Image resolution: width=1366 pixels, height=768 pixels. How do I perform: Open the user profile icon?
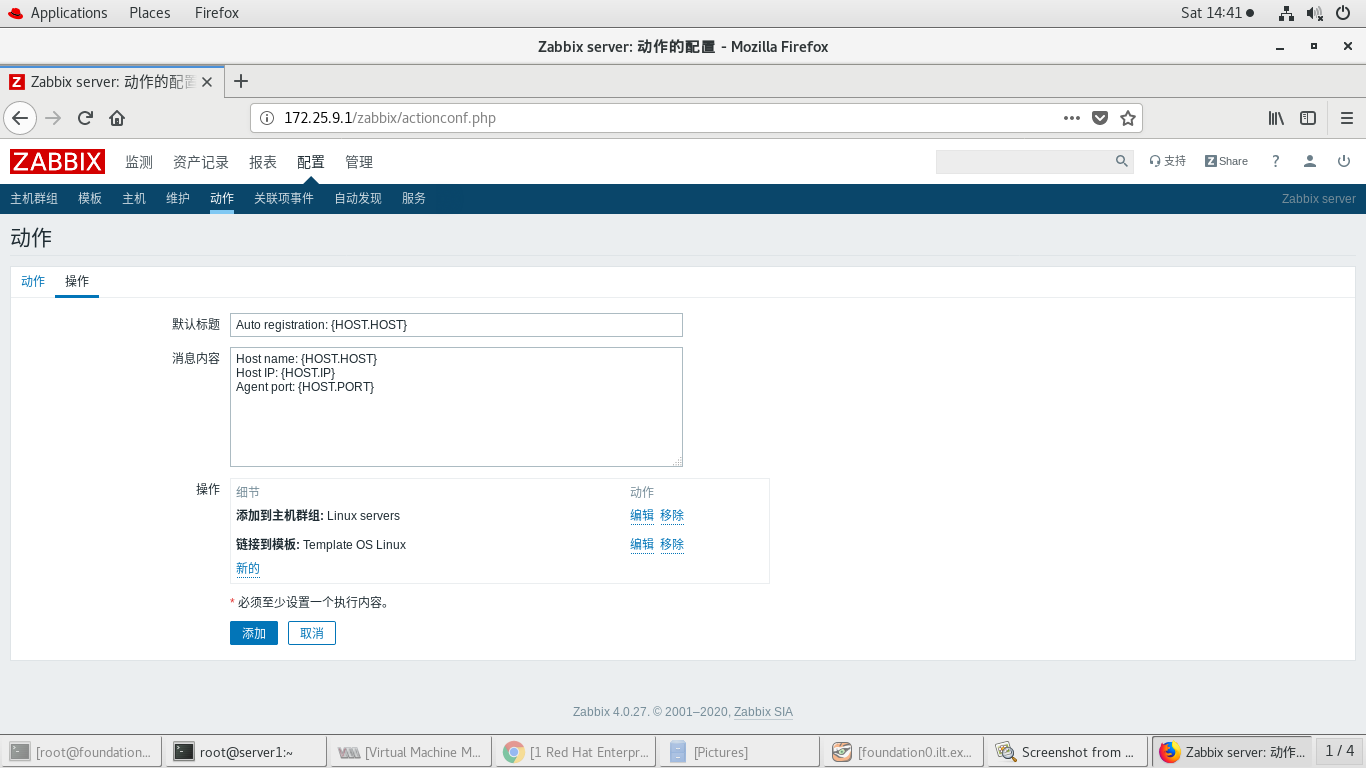click(1310, 161)
